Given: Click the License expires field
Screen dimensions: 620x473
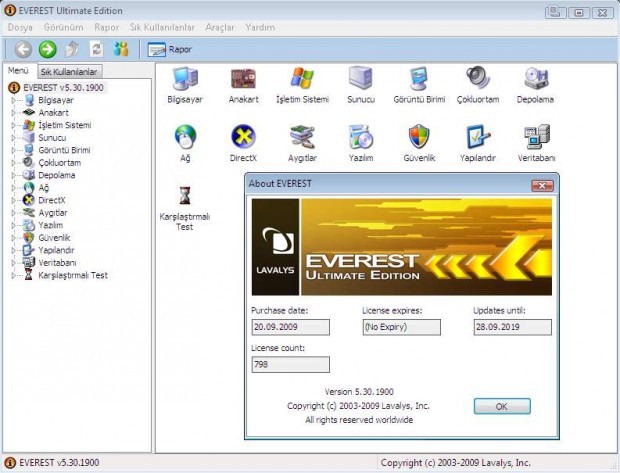Looking at the screenshot, I should 401,327.
